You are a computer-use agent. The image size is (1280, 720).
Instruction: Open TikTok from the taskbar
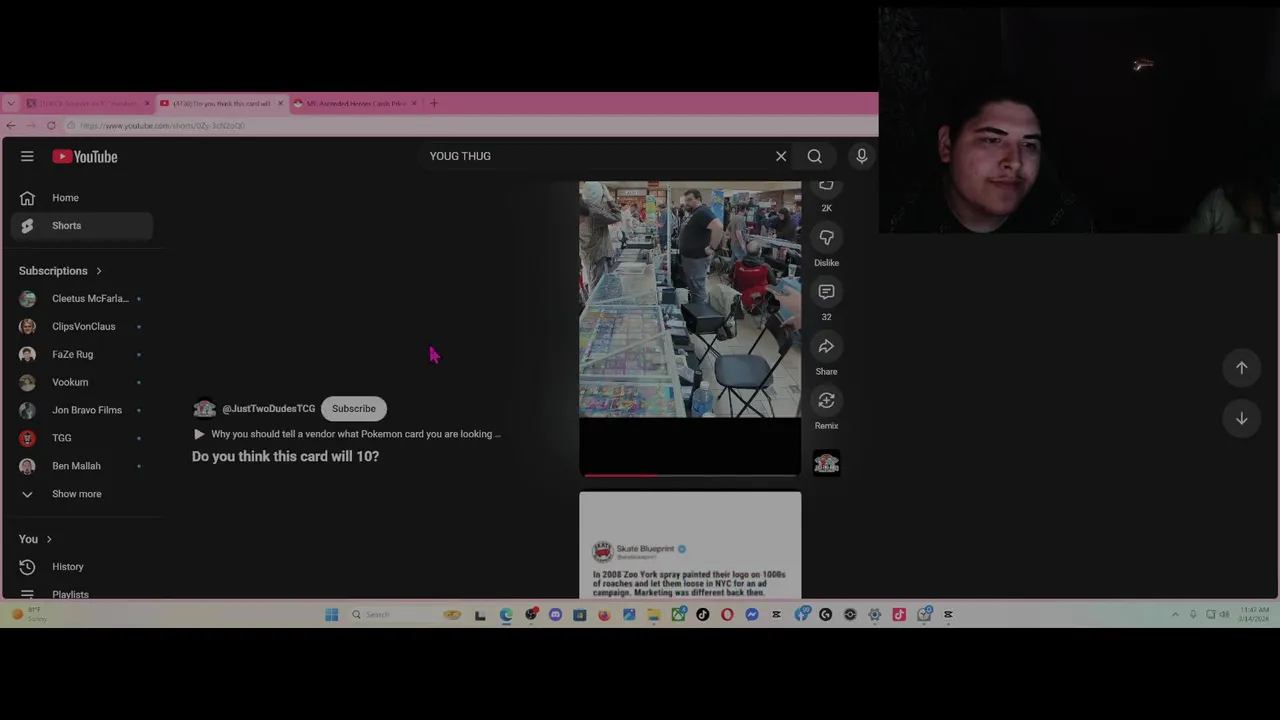point(703,615)
